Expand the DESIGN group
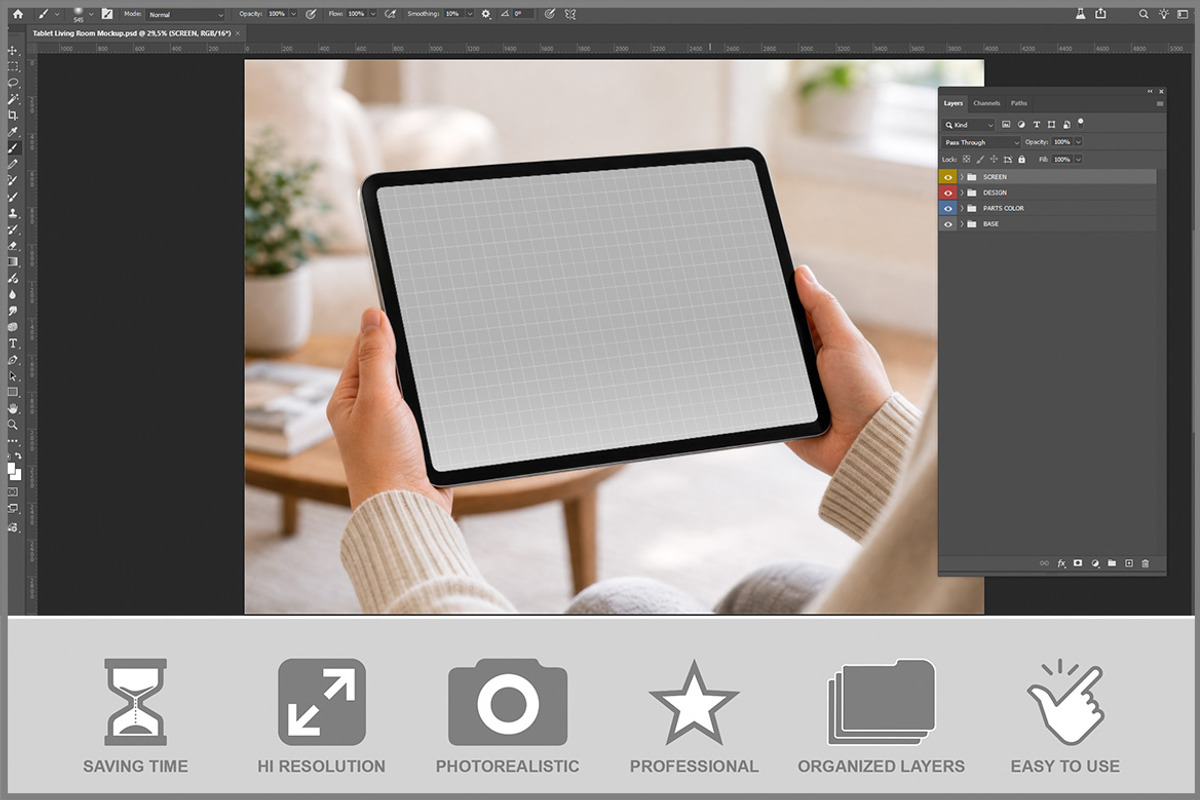Image resolution: width=1200 pixels, height=800 pixels. pos(962,193)
